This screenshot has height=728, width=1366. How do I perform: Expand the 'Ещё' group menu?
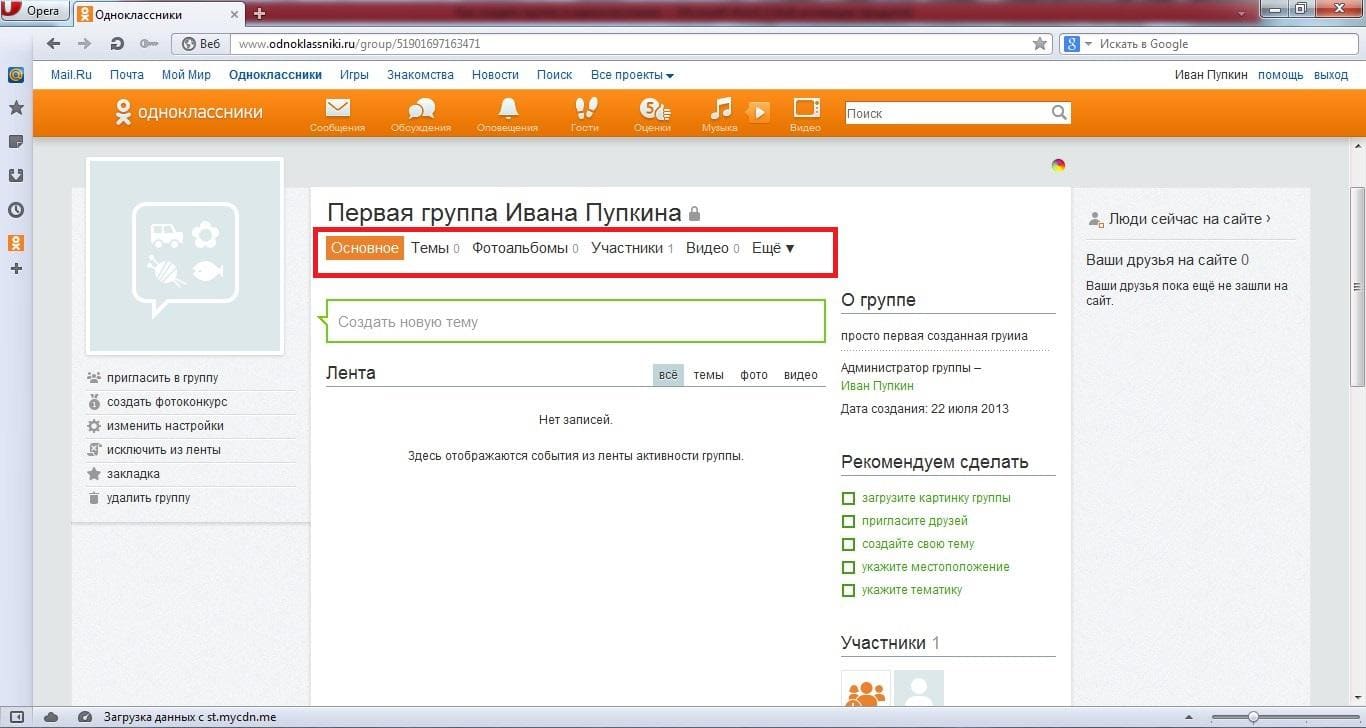pyautogui.click(x=773, y=248)
